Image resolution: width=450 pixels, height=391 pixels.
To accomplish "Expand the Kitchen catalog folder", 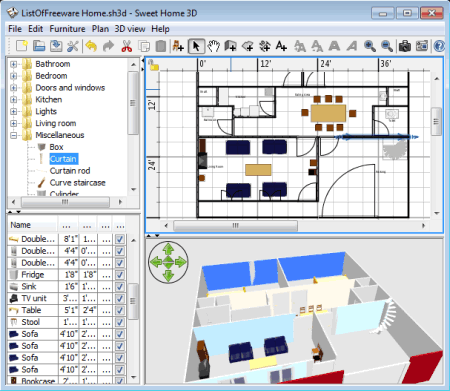I will point(13,100).
